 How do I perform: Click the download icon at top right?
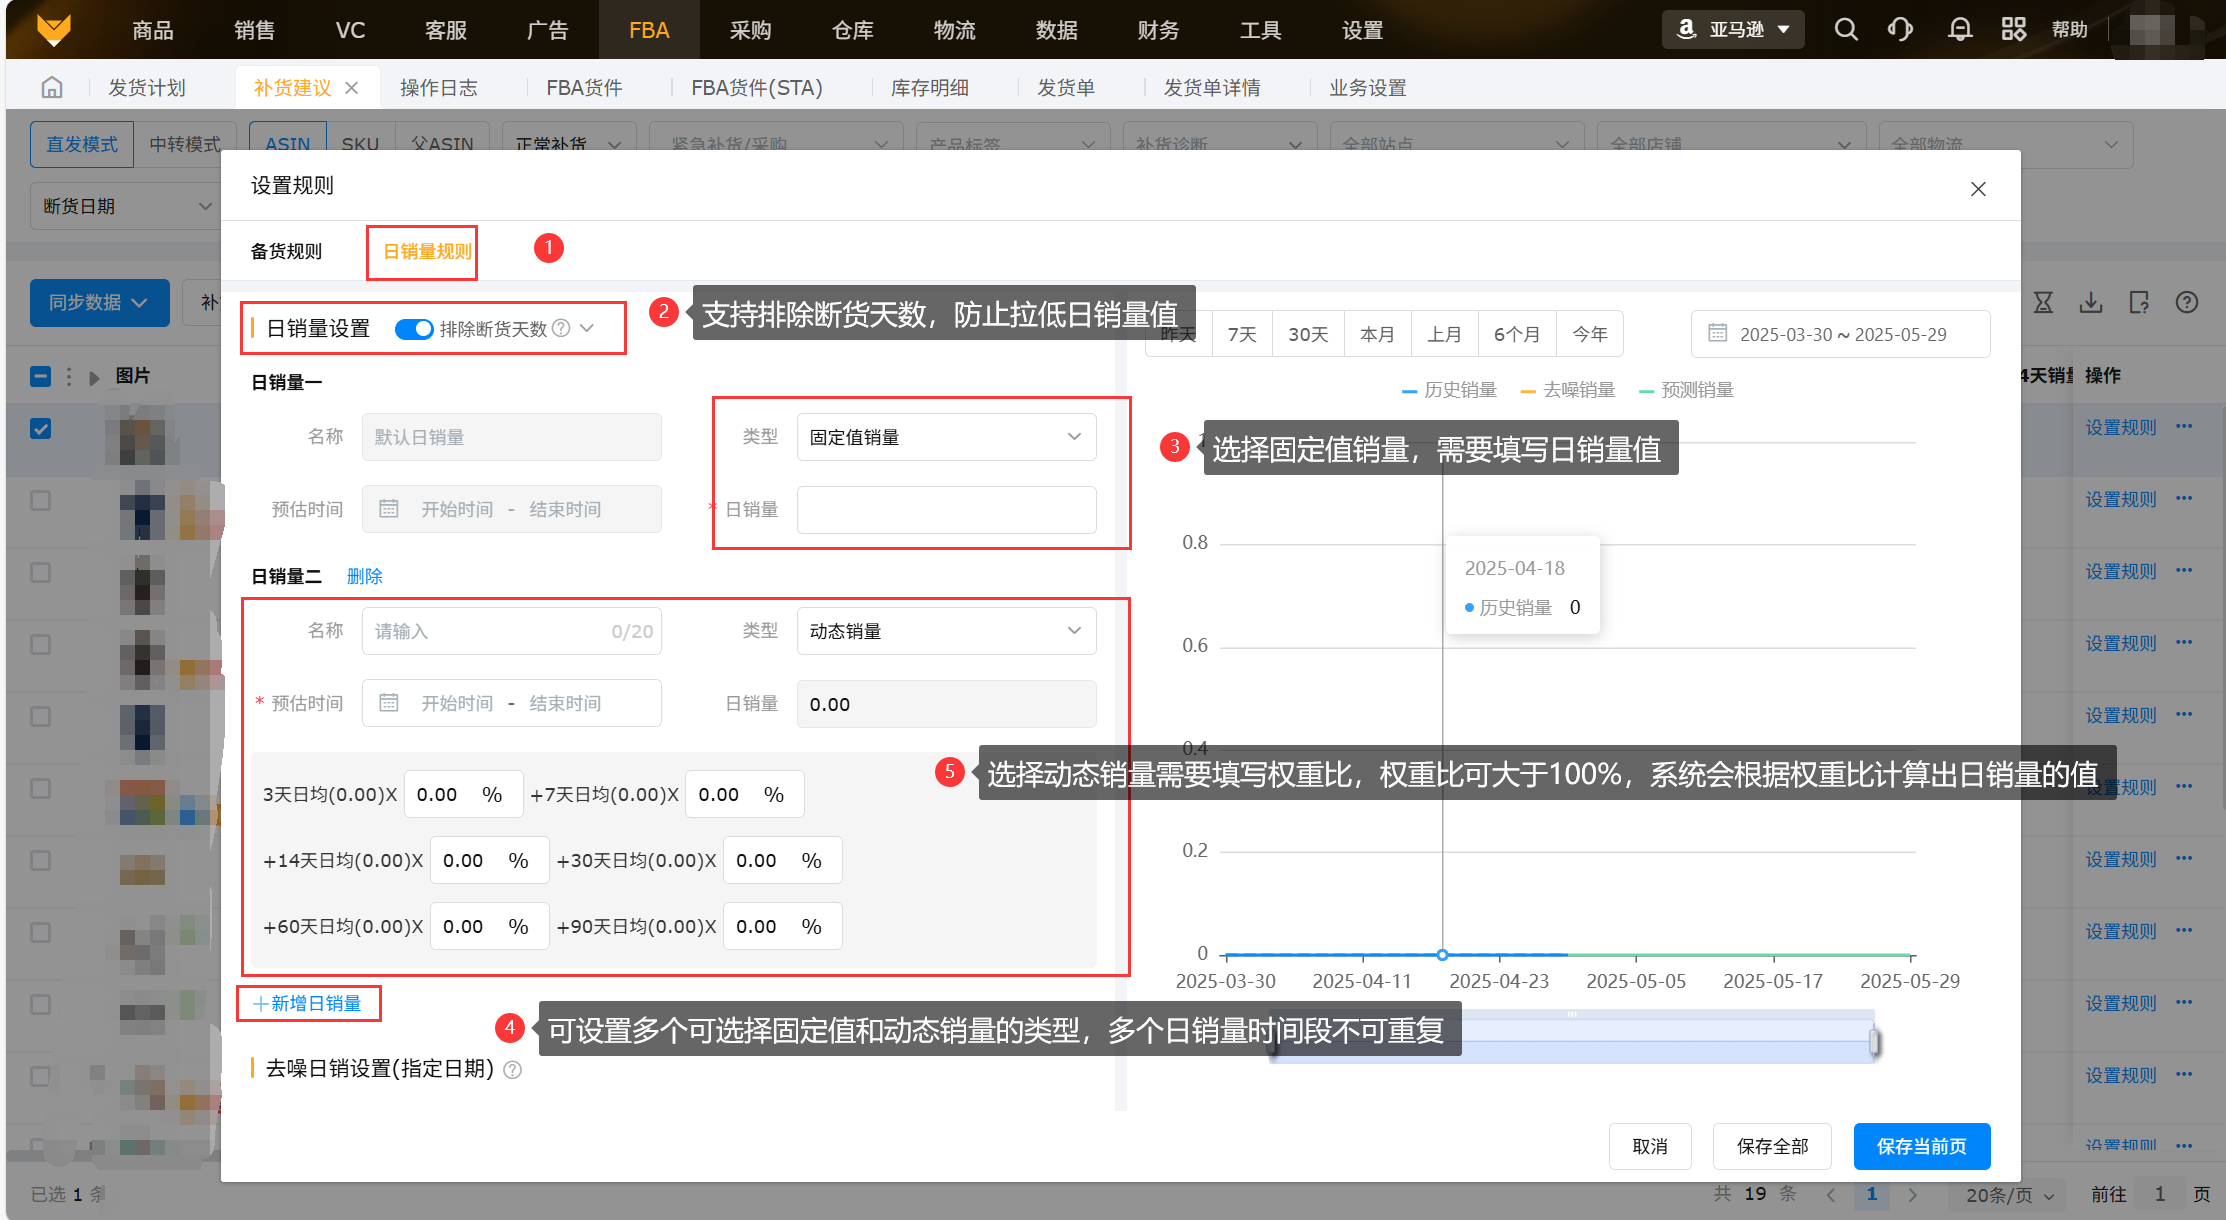tap(2091, 302)
